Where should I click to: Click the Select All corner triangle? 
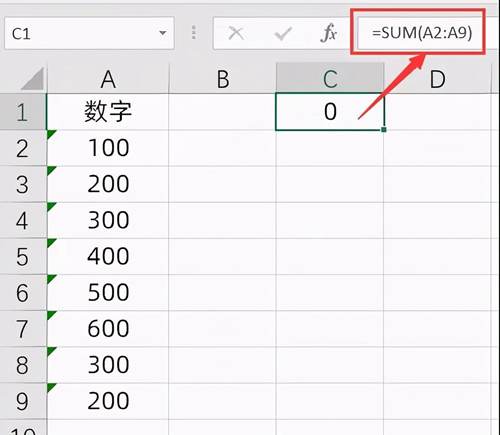click(x=33, y=79)
